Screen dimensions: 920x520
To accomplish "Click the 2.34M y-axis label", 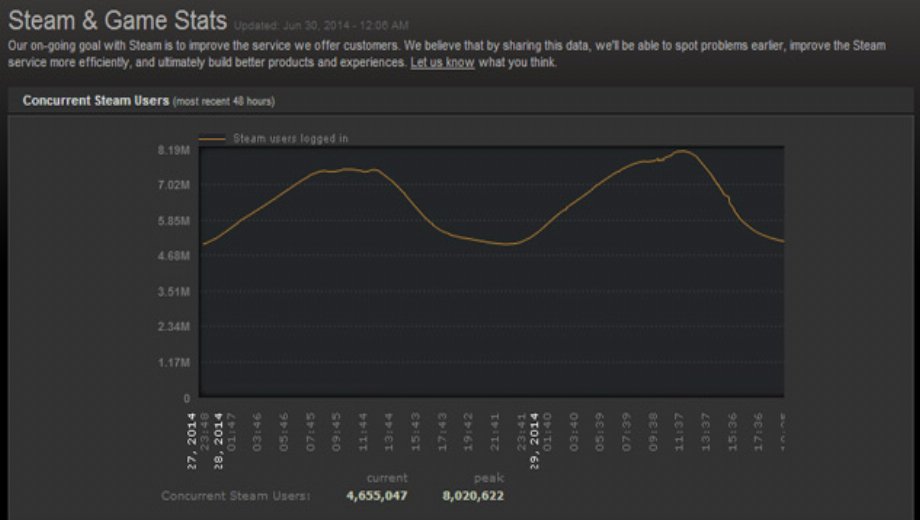I will click(174, 326).
